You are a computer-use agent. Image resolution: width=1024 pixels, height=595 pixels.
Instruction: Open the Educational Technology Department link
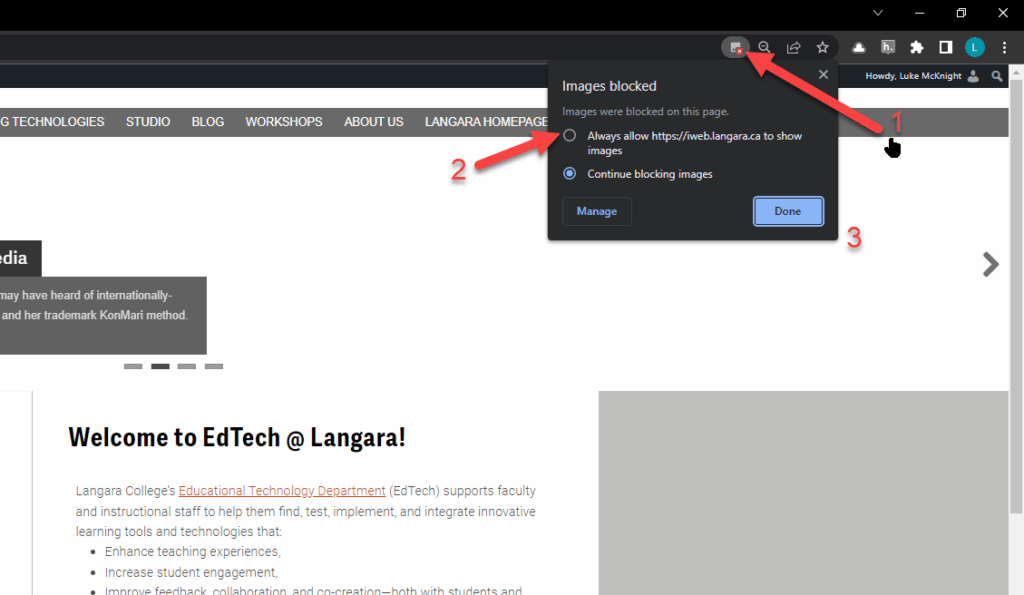[x=282, y=491]
